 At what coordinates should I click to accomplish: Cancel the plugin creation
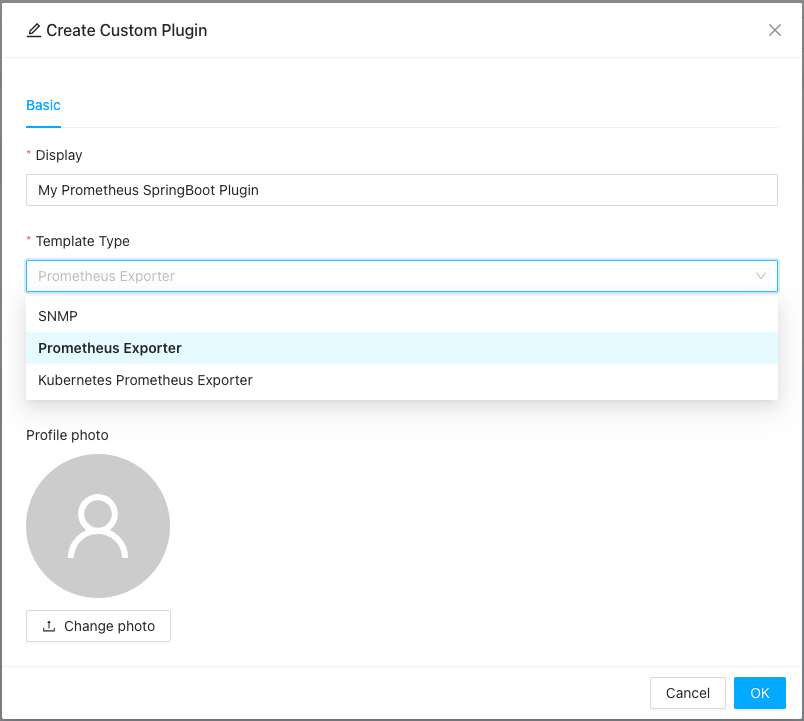click(x=687, y=693)
